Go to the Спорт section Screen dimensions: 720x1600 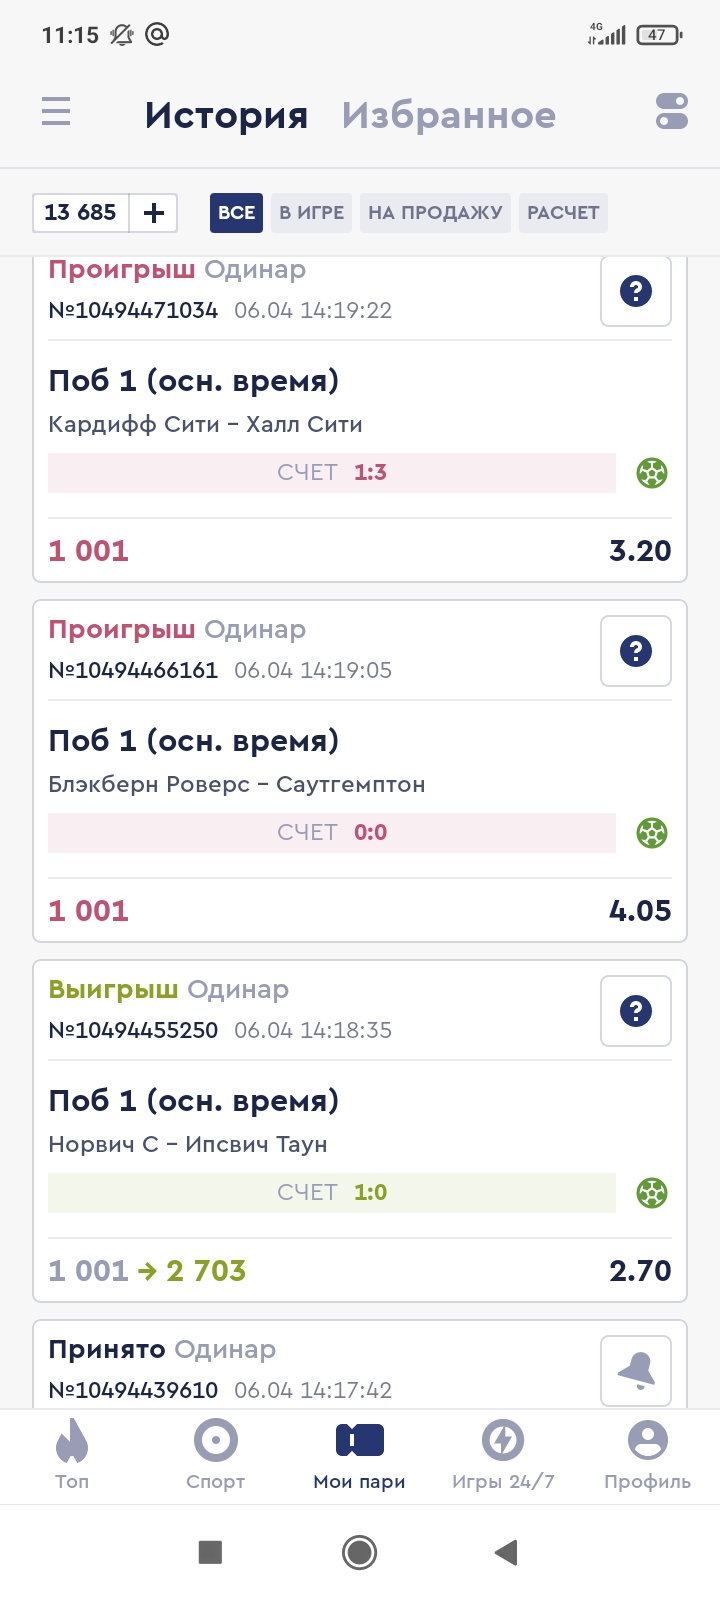(216, 1453)
